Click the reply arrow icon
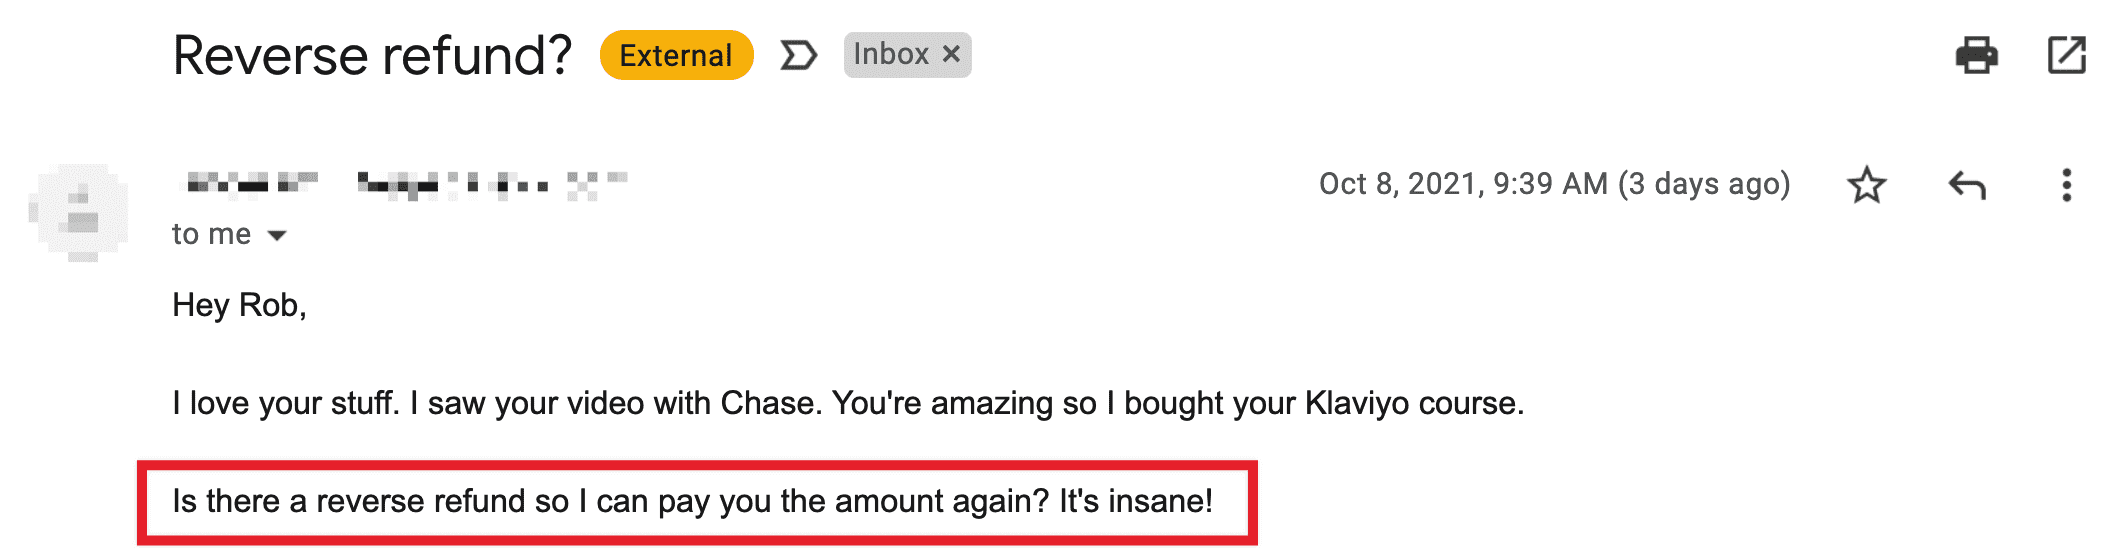The width and height of the screenshot is (2116, 548). tap(1966, 185)
